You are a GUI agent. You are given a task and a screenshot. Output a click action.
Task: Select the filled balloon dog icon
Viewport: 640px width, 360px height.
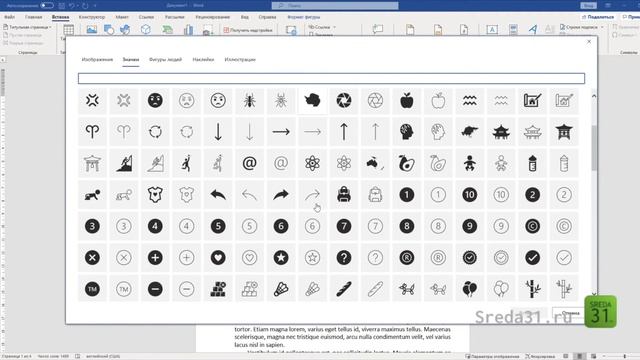(407, 289)
